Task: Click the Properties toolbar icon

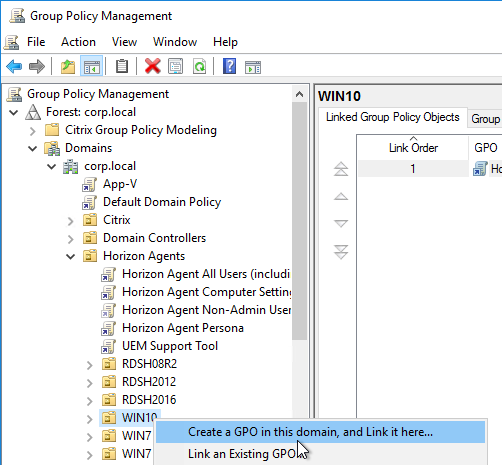Action: pyautogui.click(x=176, y=66)
